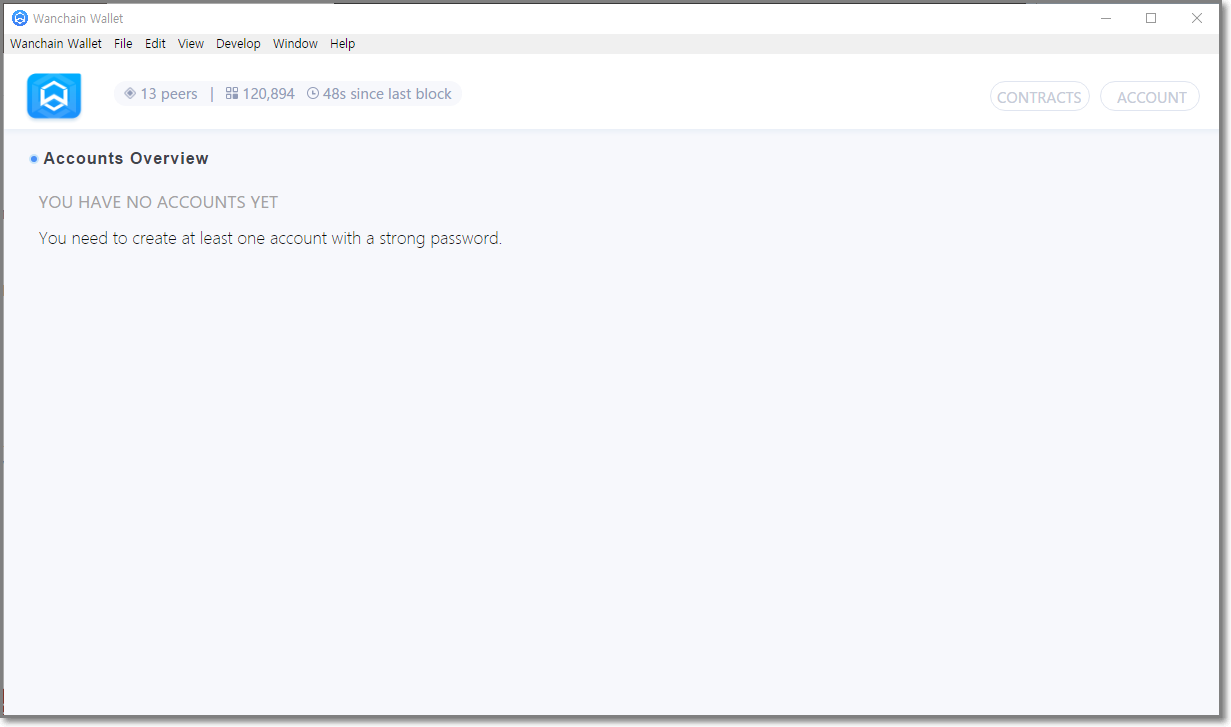This screenshot has height=727, width=1231.
Task: Click the block number grid icon
Action: (x=232, y=93)
